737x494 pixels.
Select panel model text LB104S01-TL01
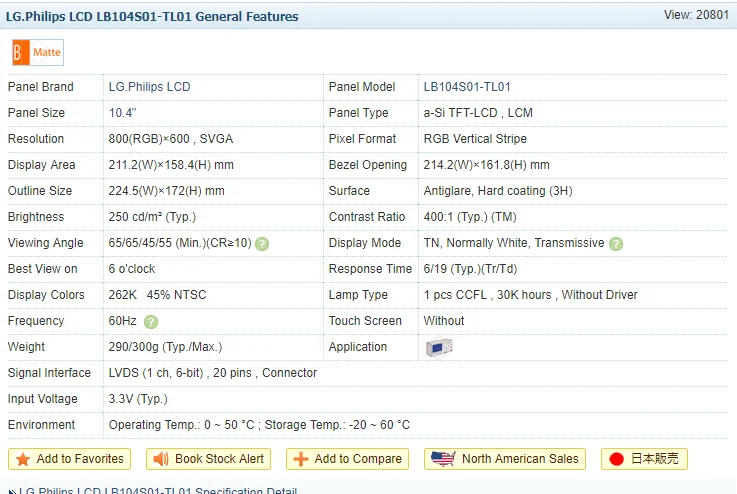467,87
